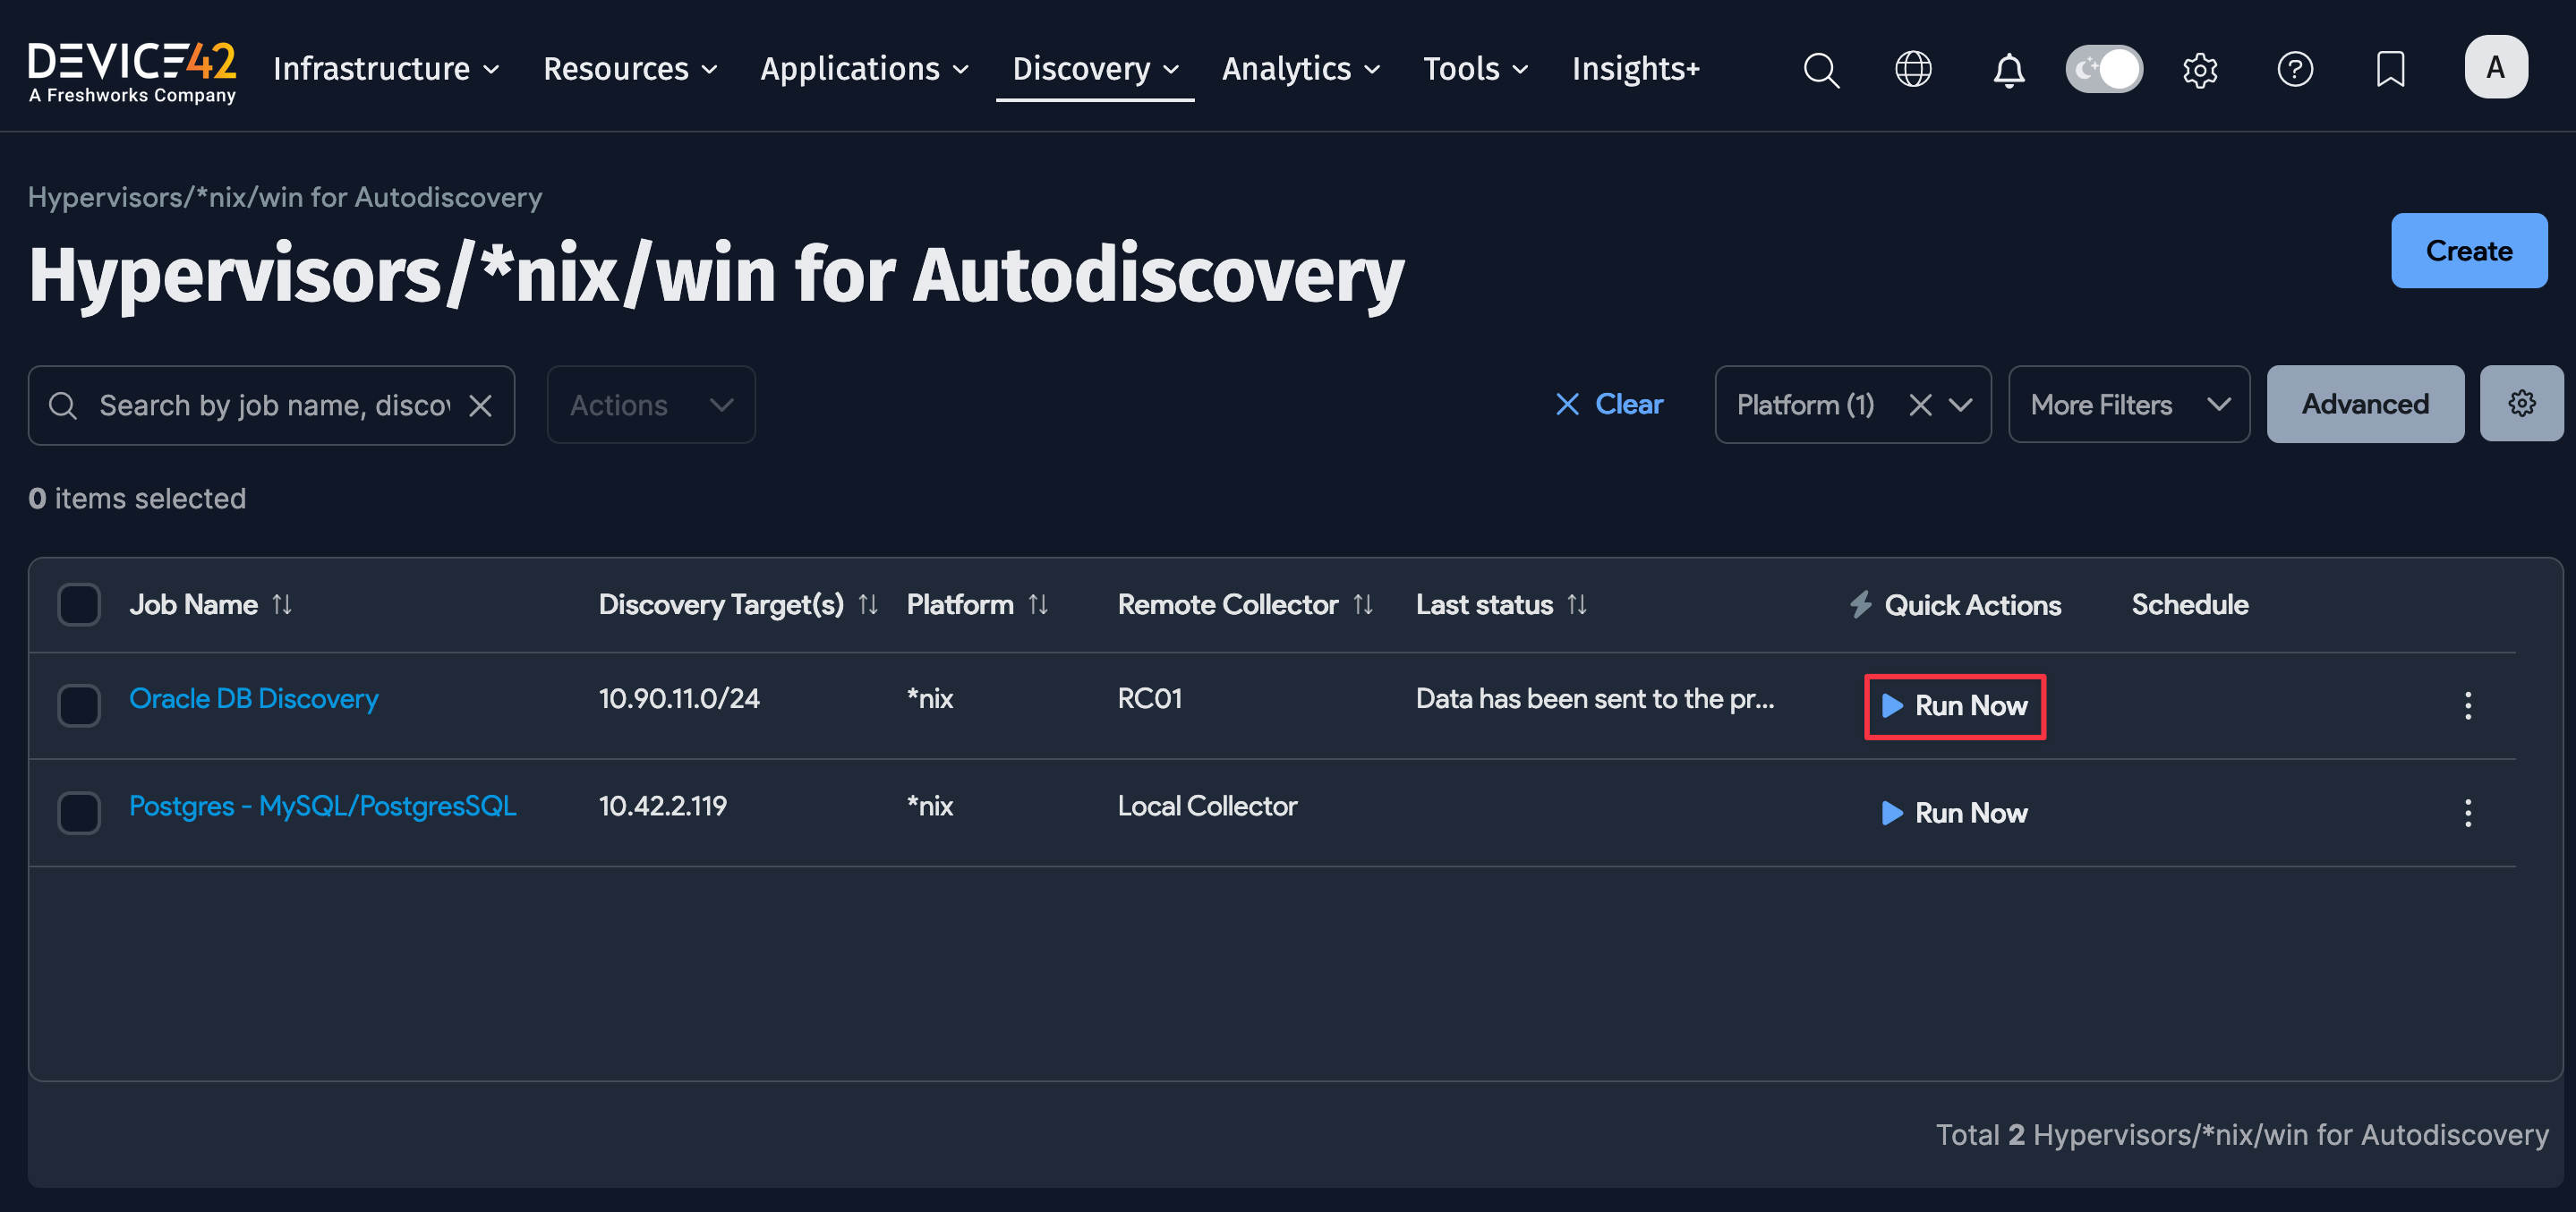Click the help question mark icon
The width and height of the screenshot is (2576, 1212).
pos(2294,70)
